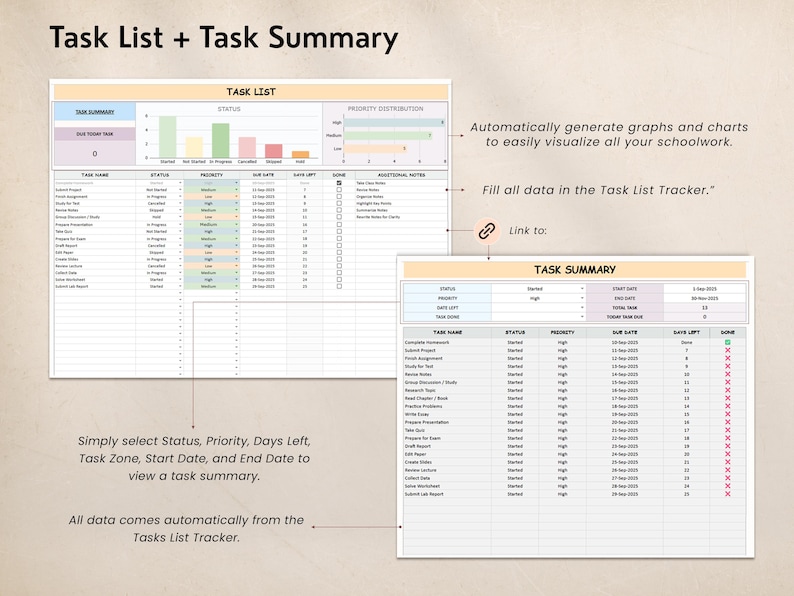Click the Medium bar in Priority Distribution chart
794x596 pixels.
pos(387,136)
